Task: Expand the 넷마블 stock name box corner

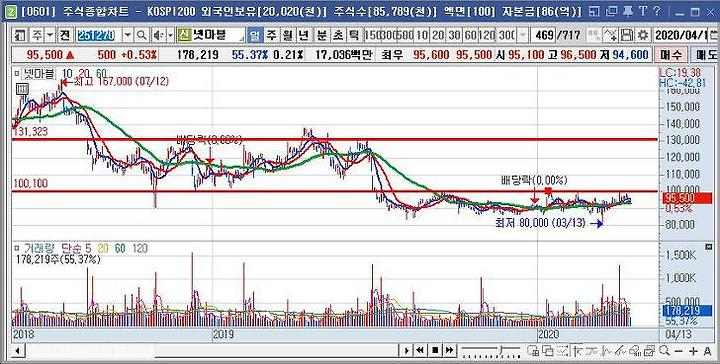Action: click(241, 39)
